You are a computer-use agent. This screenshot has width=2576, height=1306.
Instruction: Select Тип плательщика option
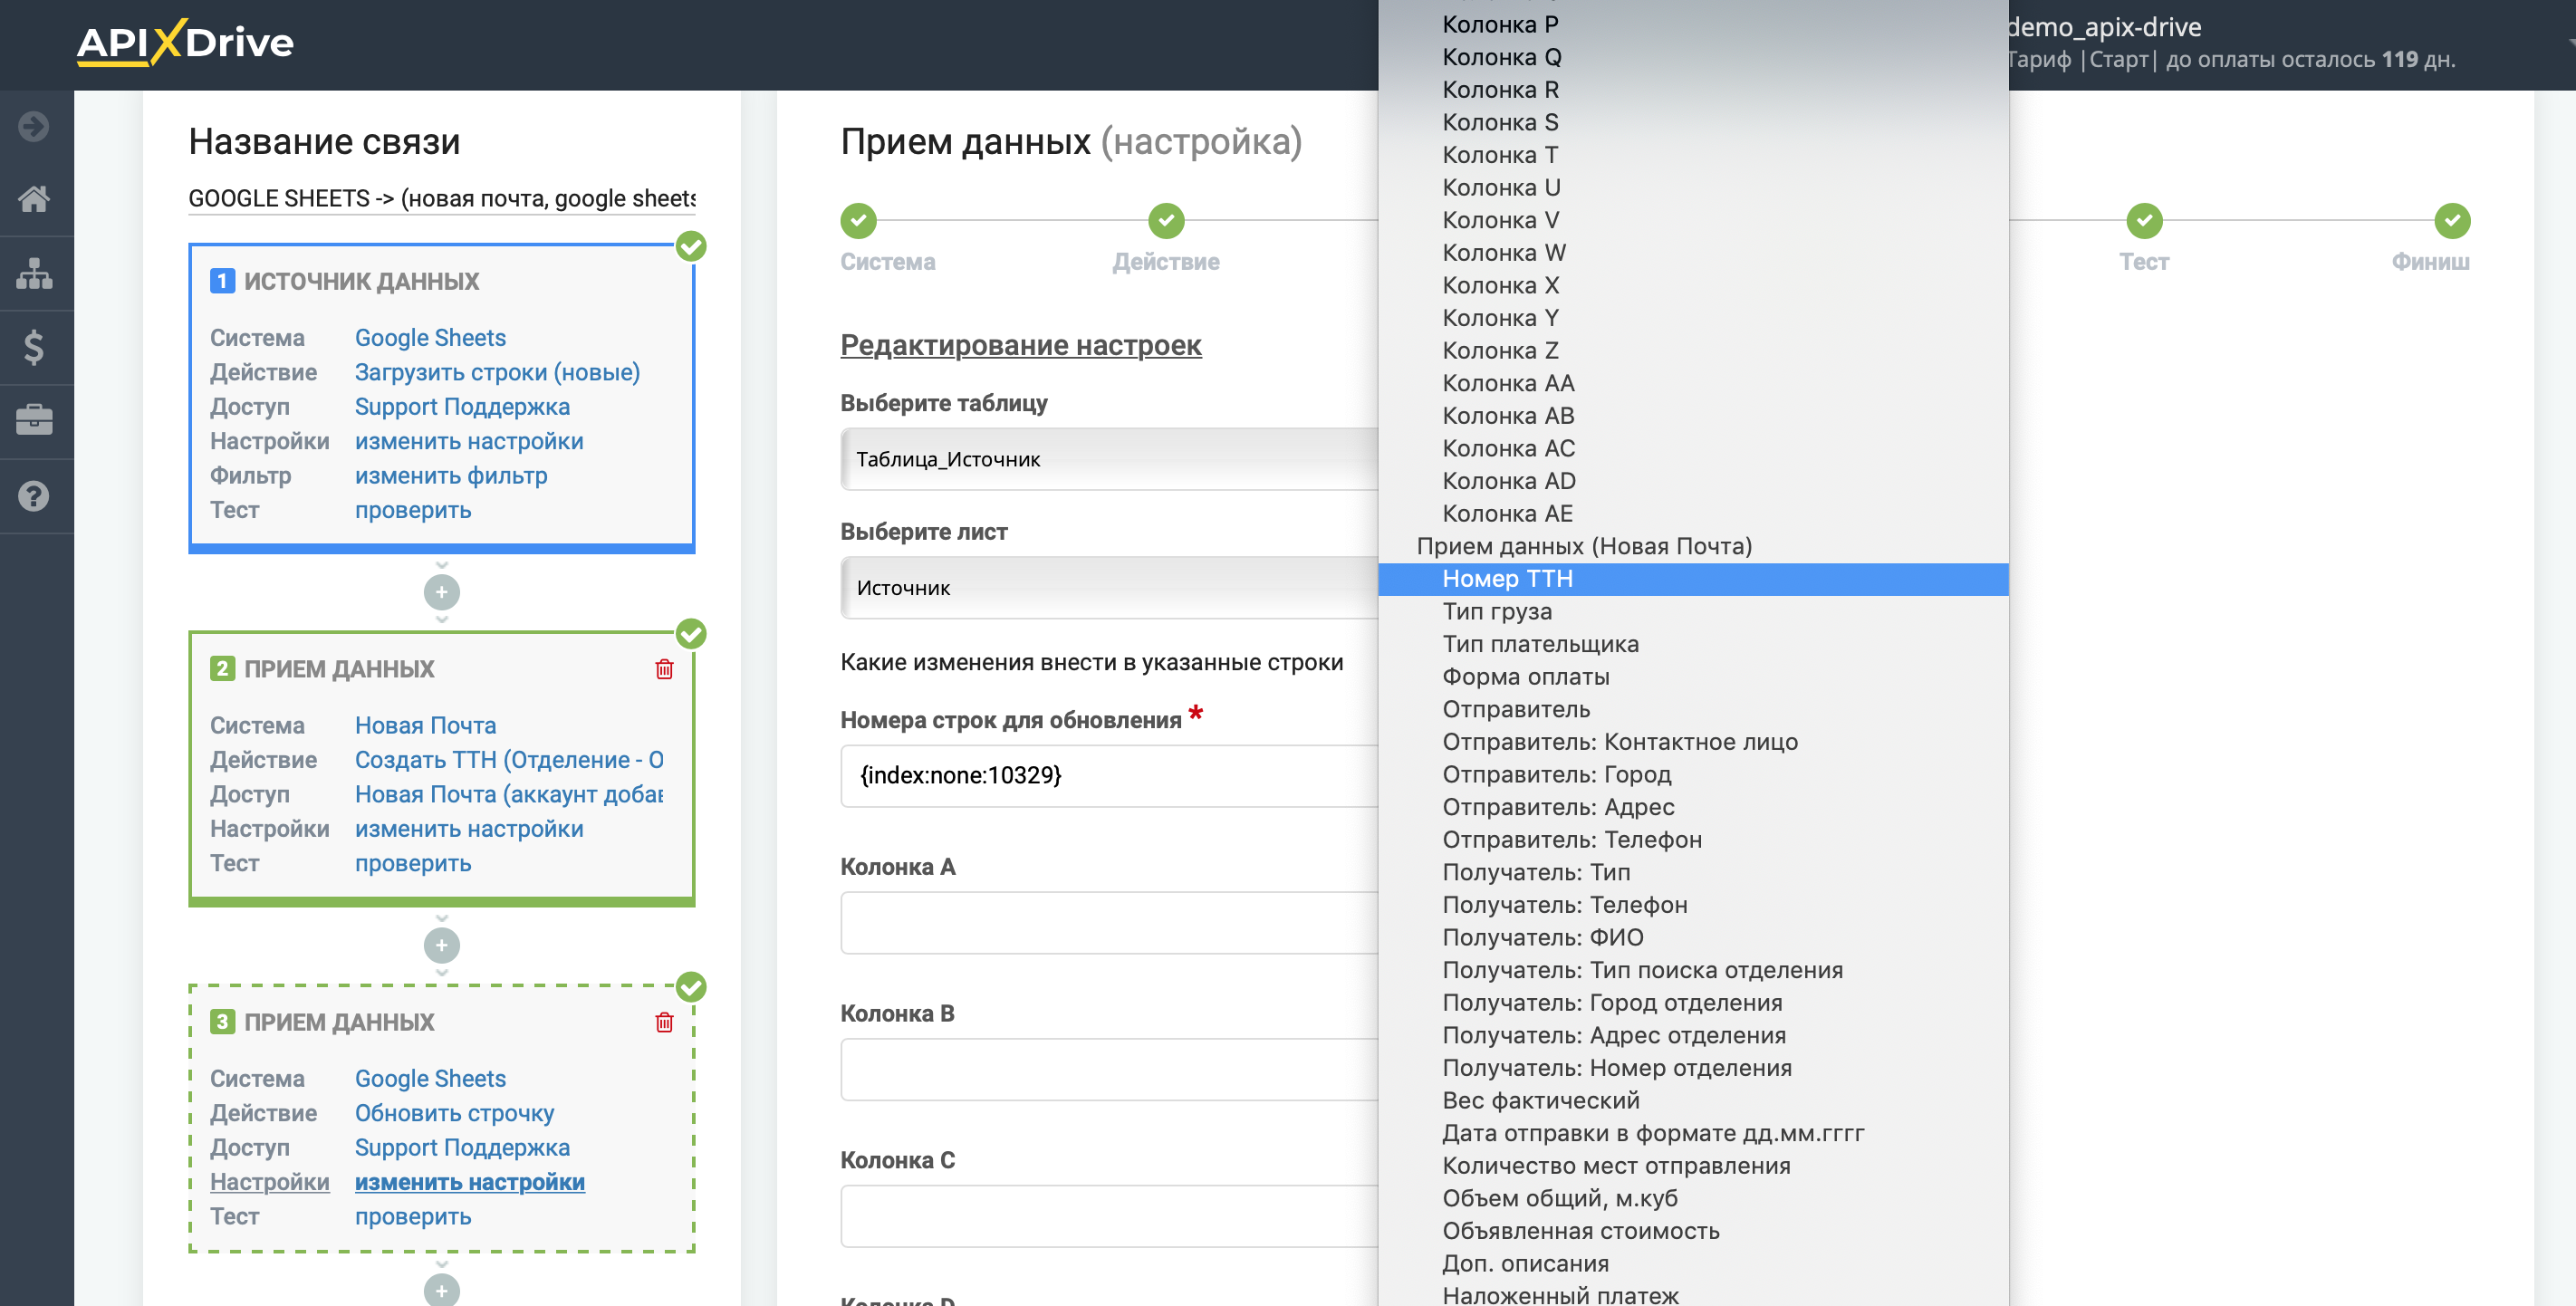[1693, 644]
